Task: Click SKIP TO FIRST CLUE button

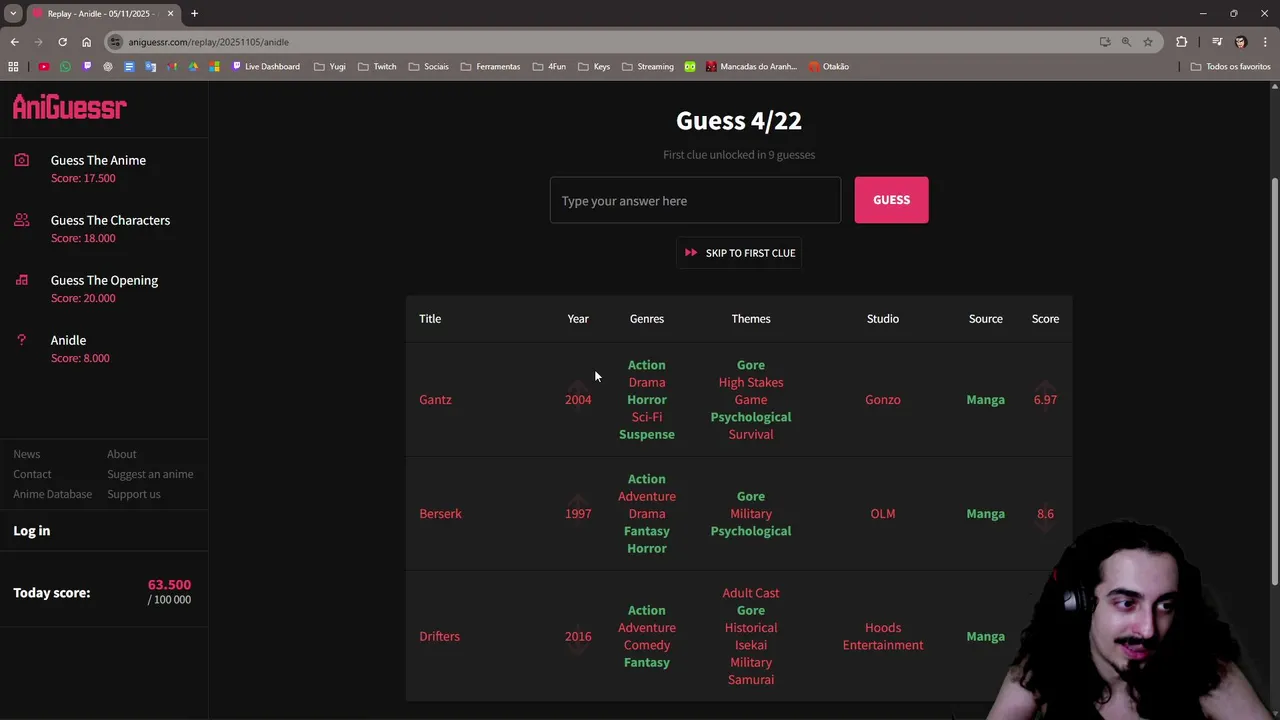Action: (x=739, y=253)
